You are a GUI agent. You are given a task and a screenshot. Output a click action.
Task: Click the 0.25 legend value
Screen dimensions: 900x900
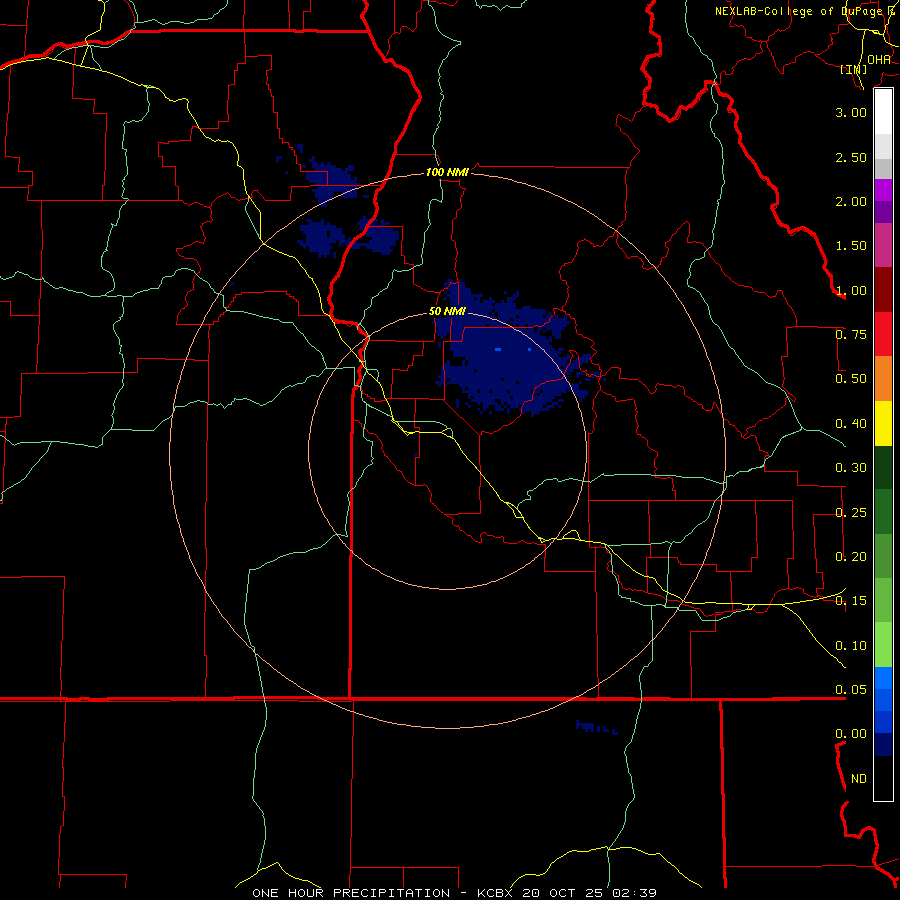[x=851, y=513]
